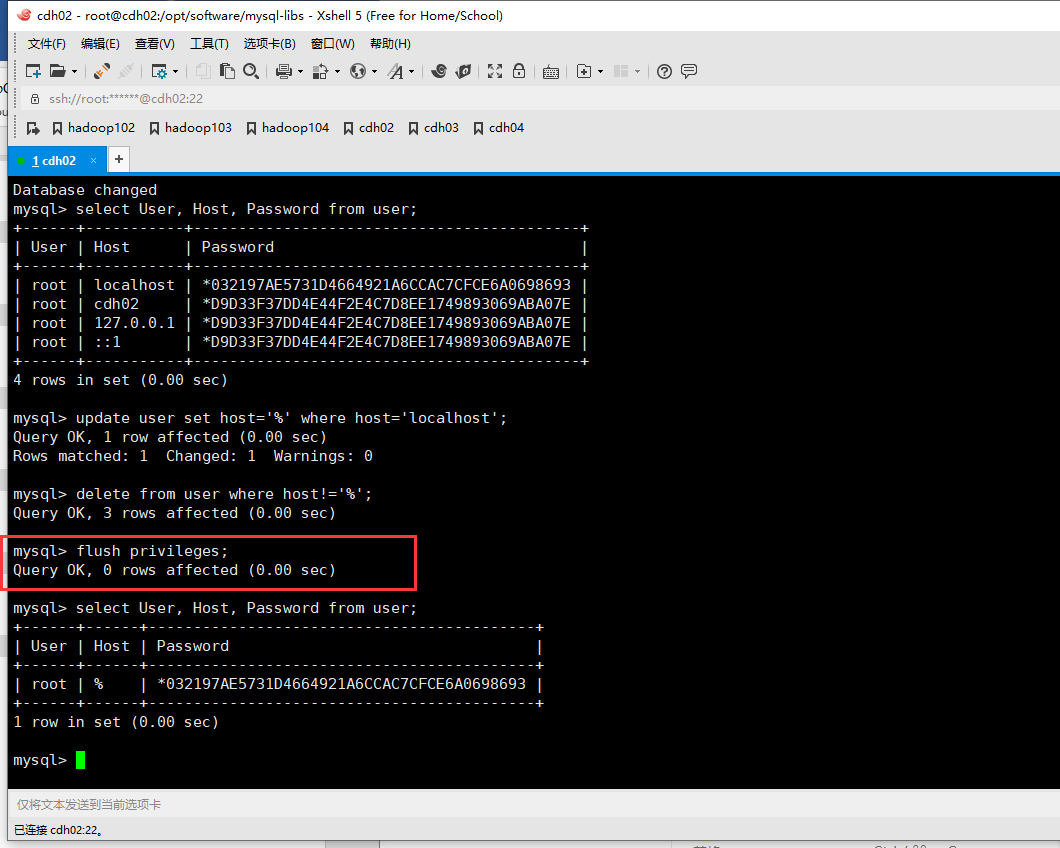Open the 文件(F) menu

click(x=47, y=44)
